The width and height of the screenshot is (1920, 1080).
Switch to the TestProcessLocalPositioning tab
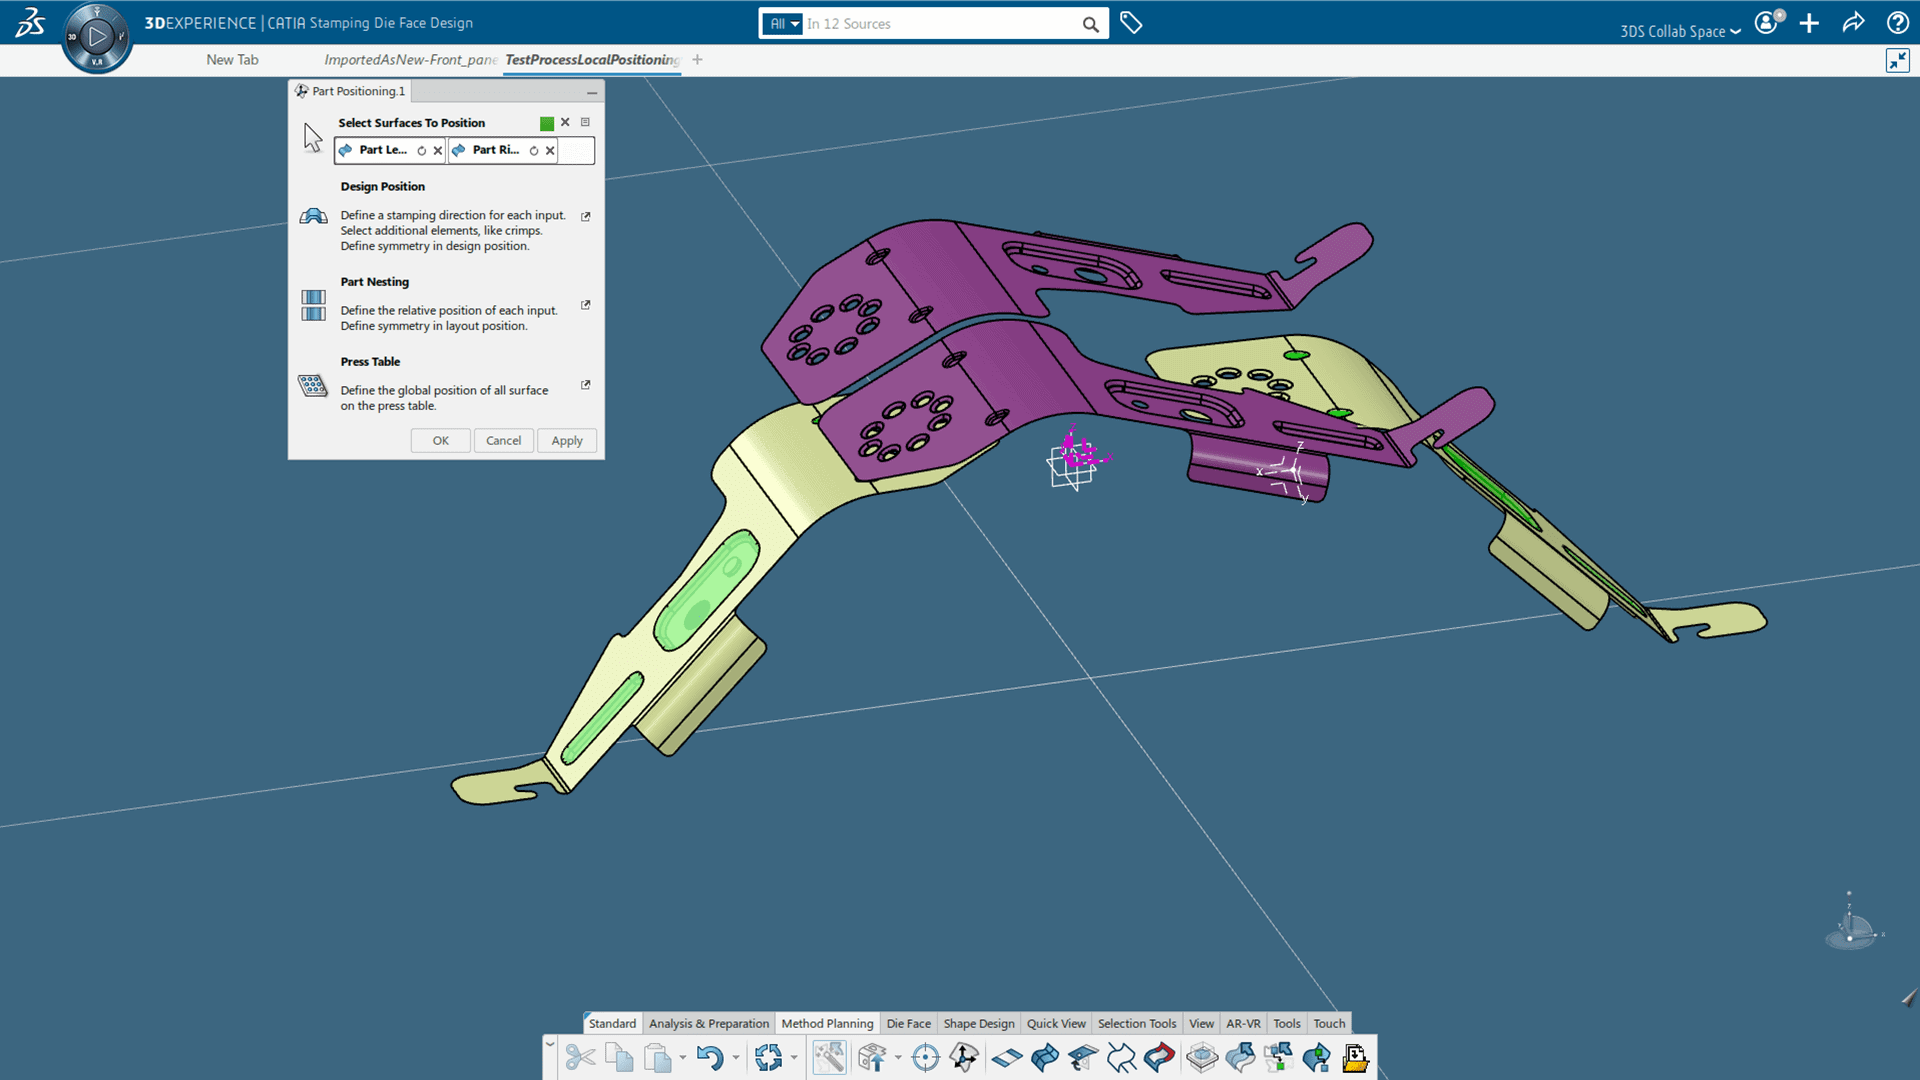(591, 59)
